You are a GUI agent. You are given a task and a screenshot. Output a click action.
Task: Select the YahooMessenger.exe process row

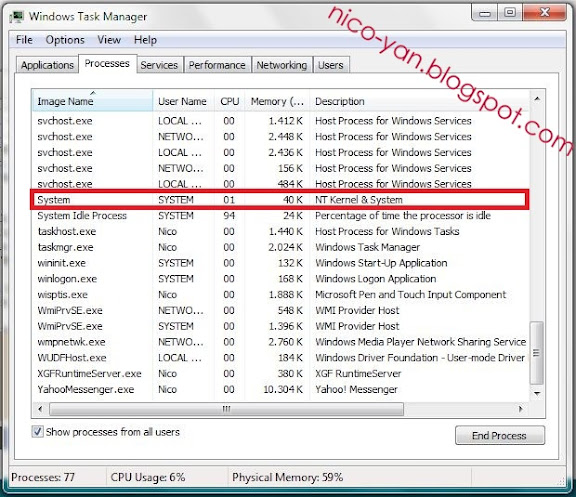(281, 389)
